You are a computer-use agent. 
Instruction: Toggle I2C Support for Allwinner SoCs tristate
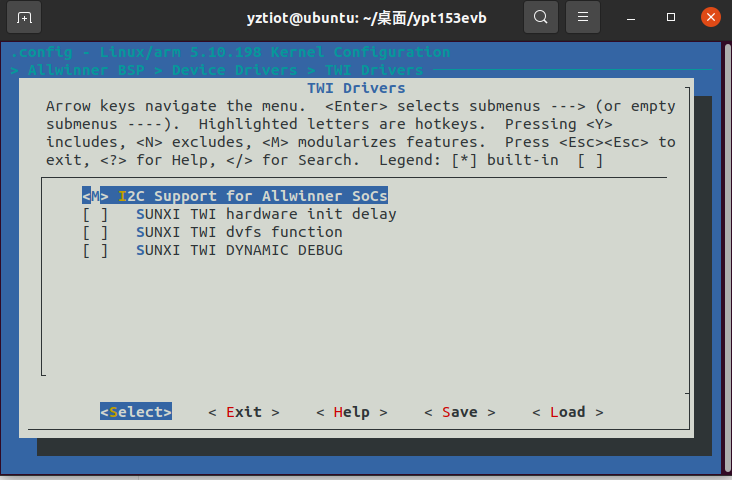click(95, 196)
